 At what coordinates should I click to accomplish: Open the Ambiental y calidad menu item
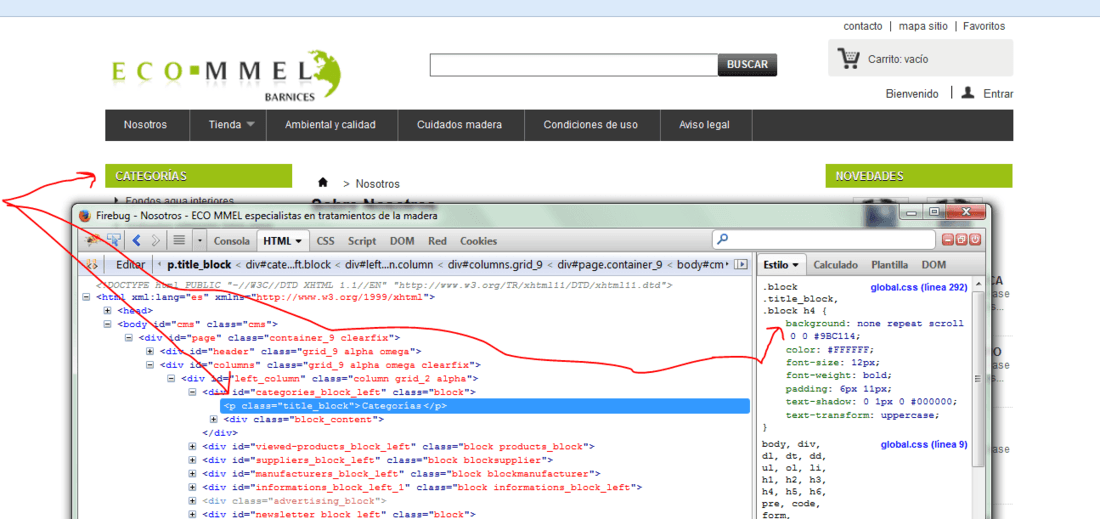pos(330,125)
